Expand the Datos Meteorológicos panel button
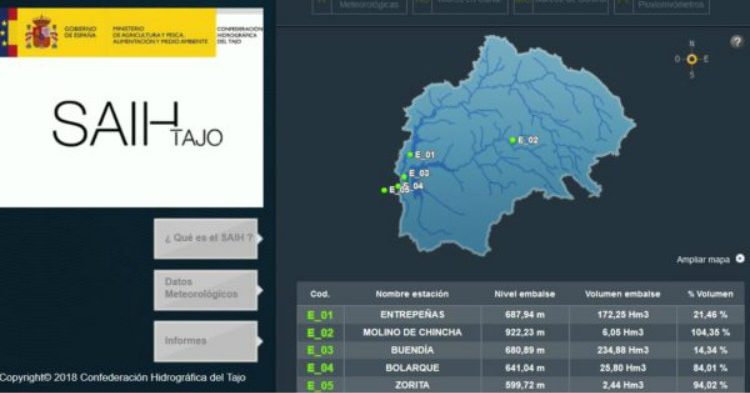The image size is (750, 393). (x=206, y=289)
